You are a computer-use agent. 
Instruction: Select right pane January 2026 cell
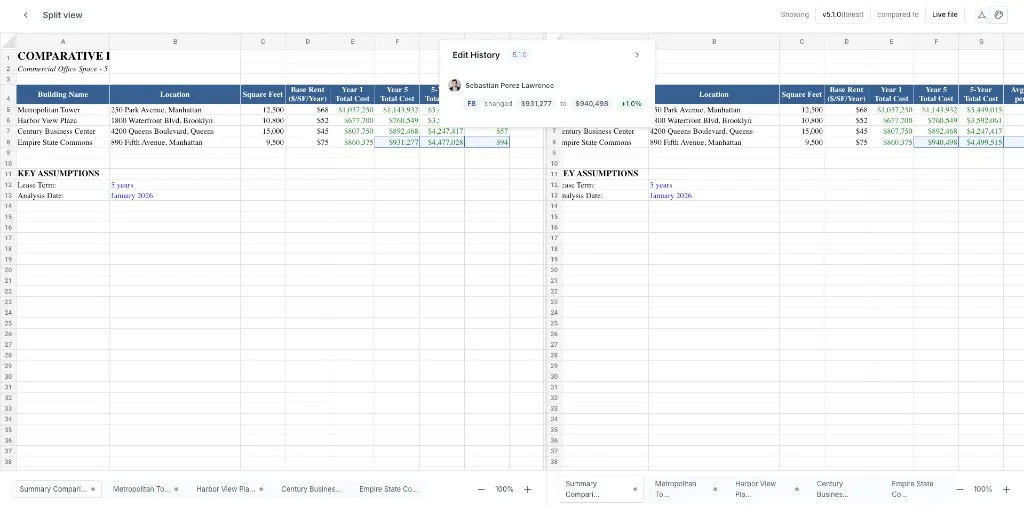pos(714,195)
